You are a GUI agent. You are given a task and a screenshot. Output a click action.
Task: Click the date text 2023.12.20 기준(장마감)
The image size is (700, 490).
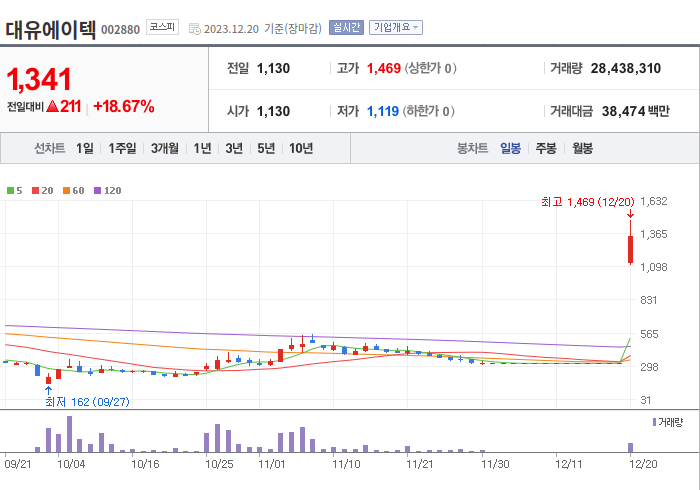(262, 29)
